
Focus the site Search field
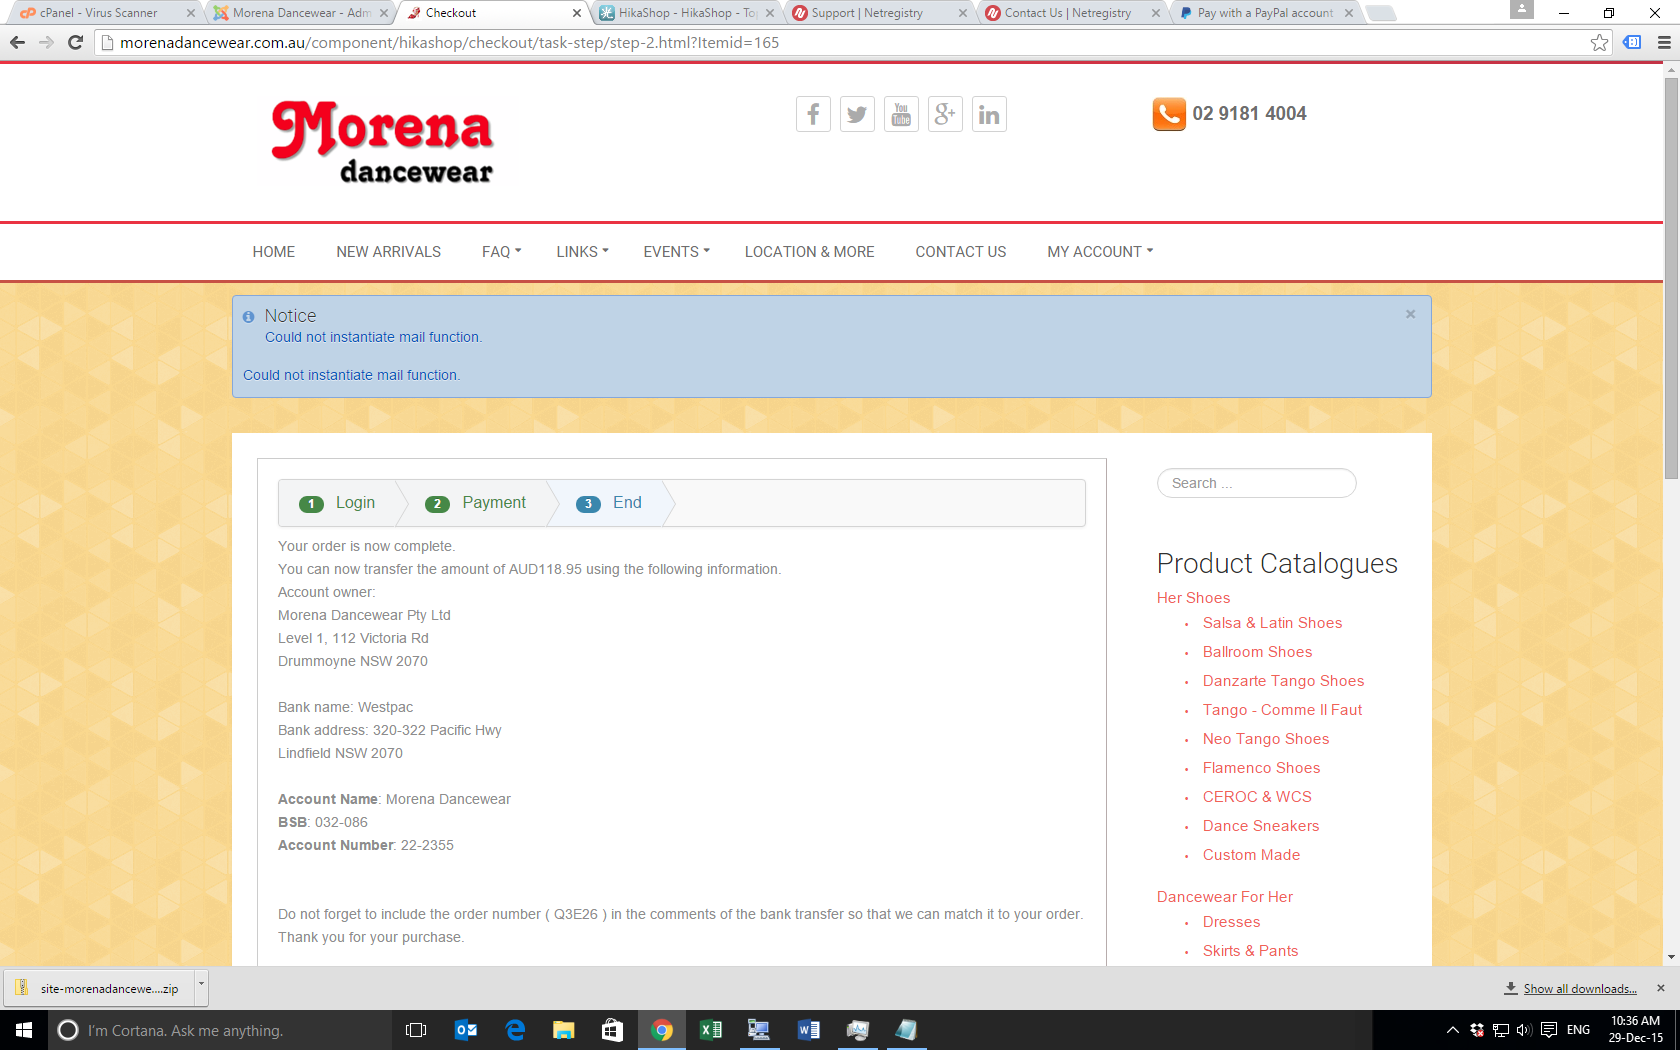click(x=1256, y=483)
